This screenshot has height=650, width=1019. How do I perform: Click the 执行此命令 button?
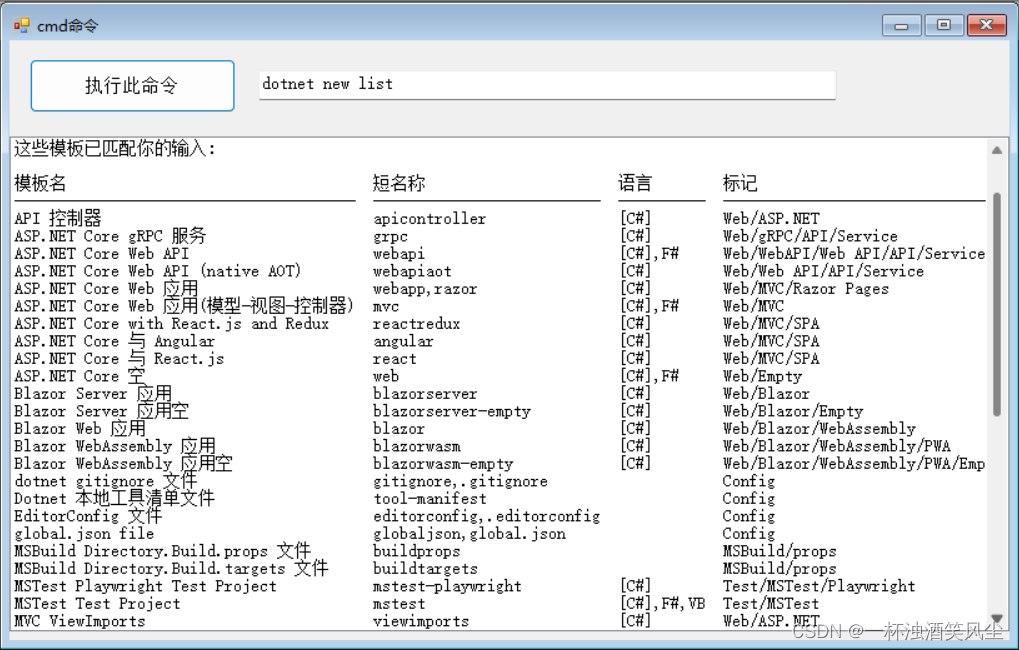pyautogui.click(x=133, y=86)
